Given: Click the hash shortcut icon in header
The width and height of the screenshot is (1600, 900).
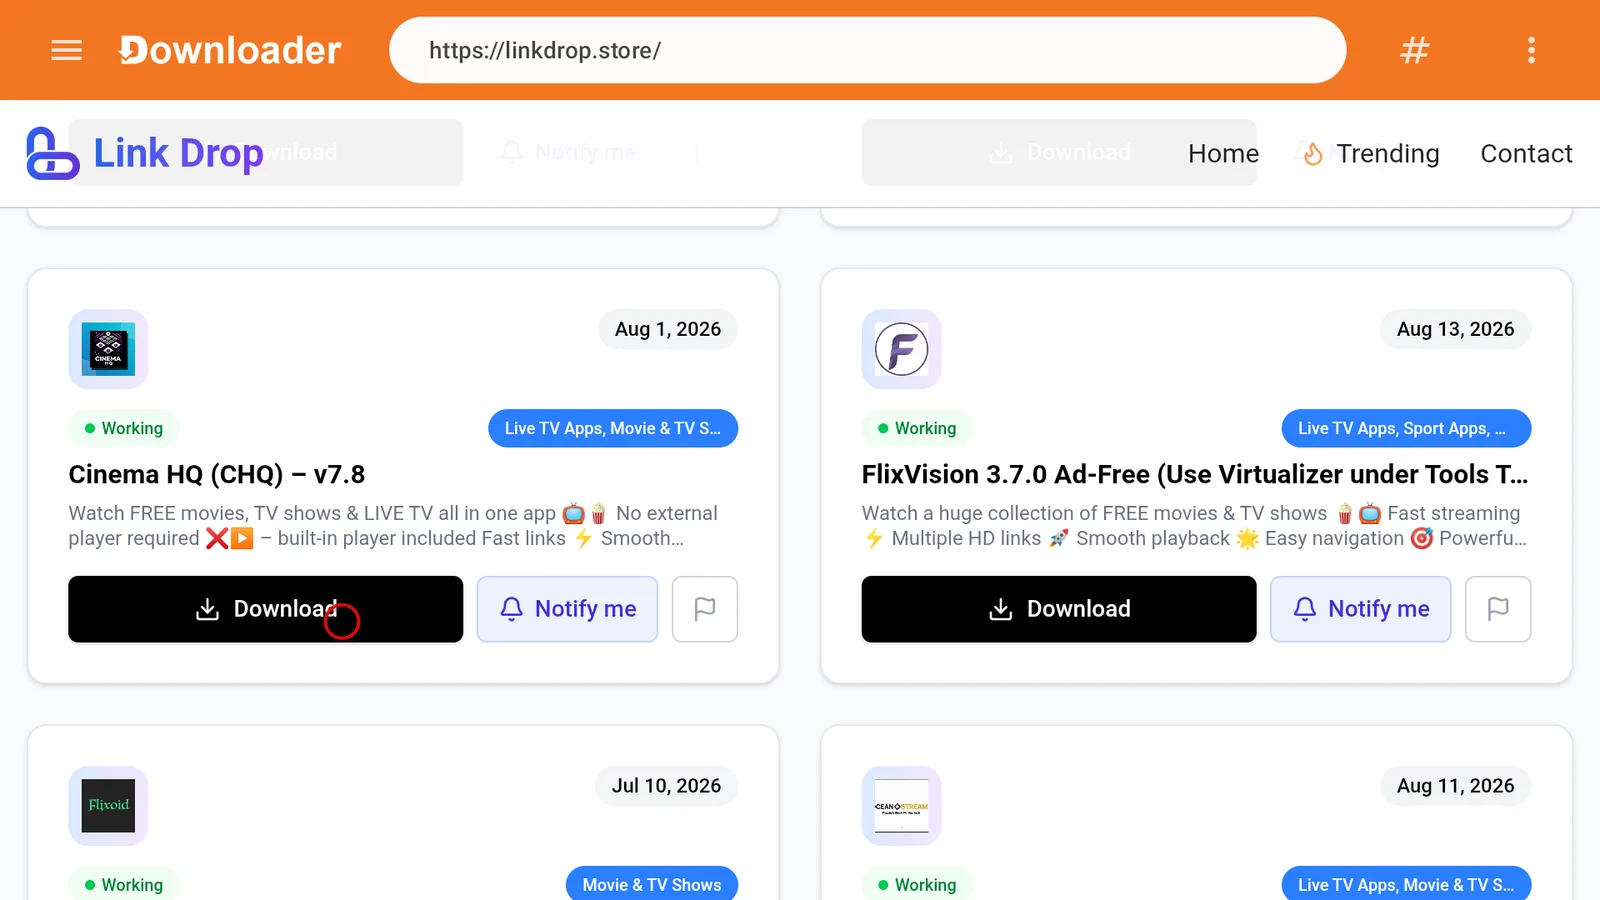Looking at the screenshot, I should click(1414, 50).
